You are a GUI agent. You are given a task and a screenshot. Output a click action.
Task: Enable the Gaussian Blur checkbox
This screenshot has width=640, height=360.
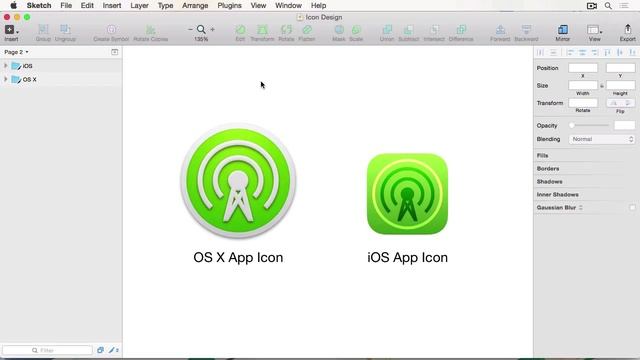click(632, 207)
